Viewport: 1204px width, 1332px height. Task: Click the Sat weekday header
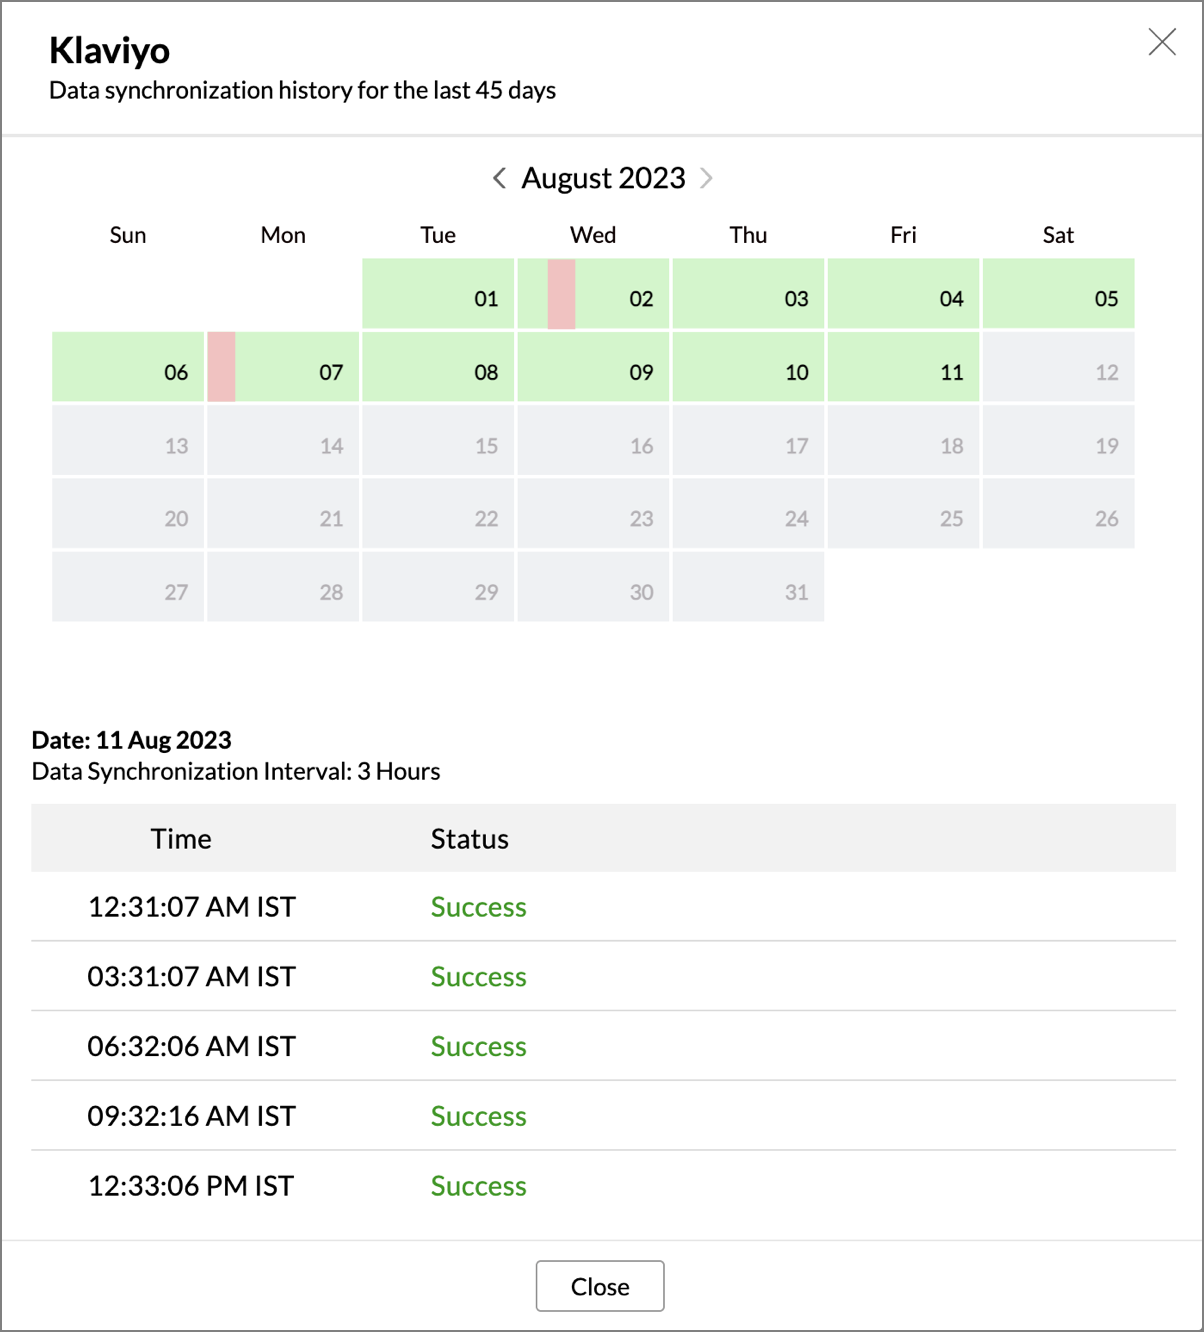click(x=1058, y=235)
